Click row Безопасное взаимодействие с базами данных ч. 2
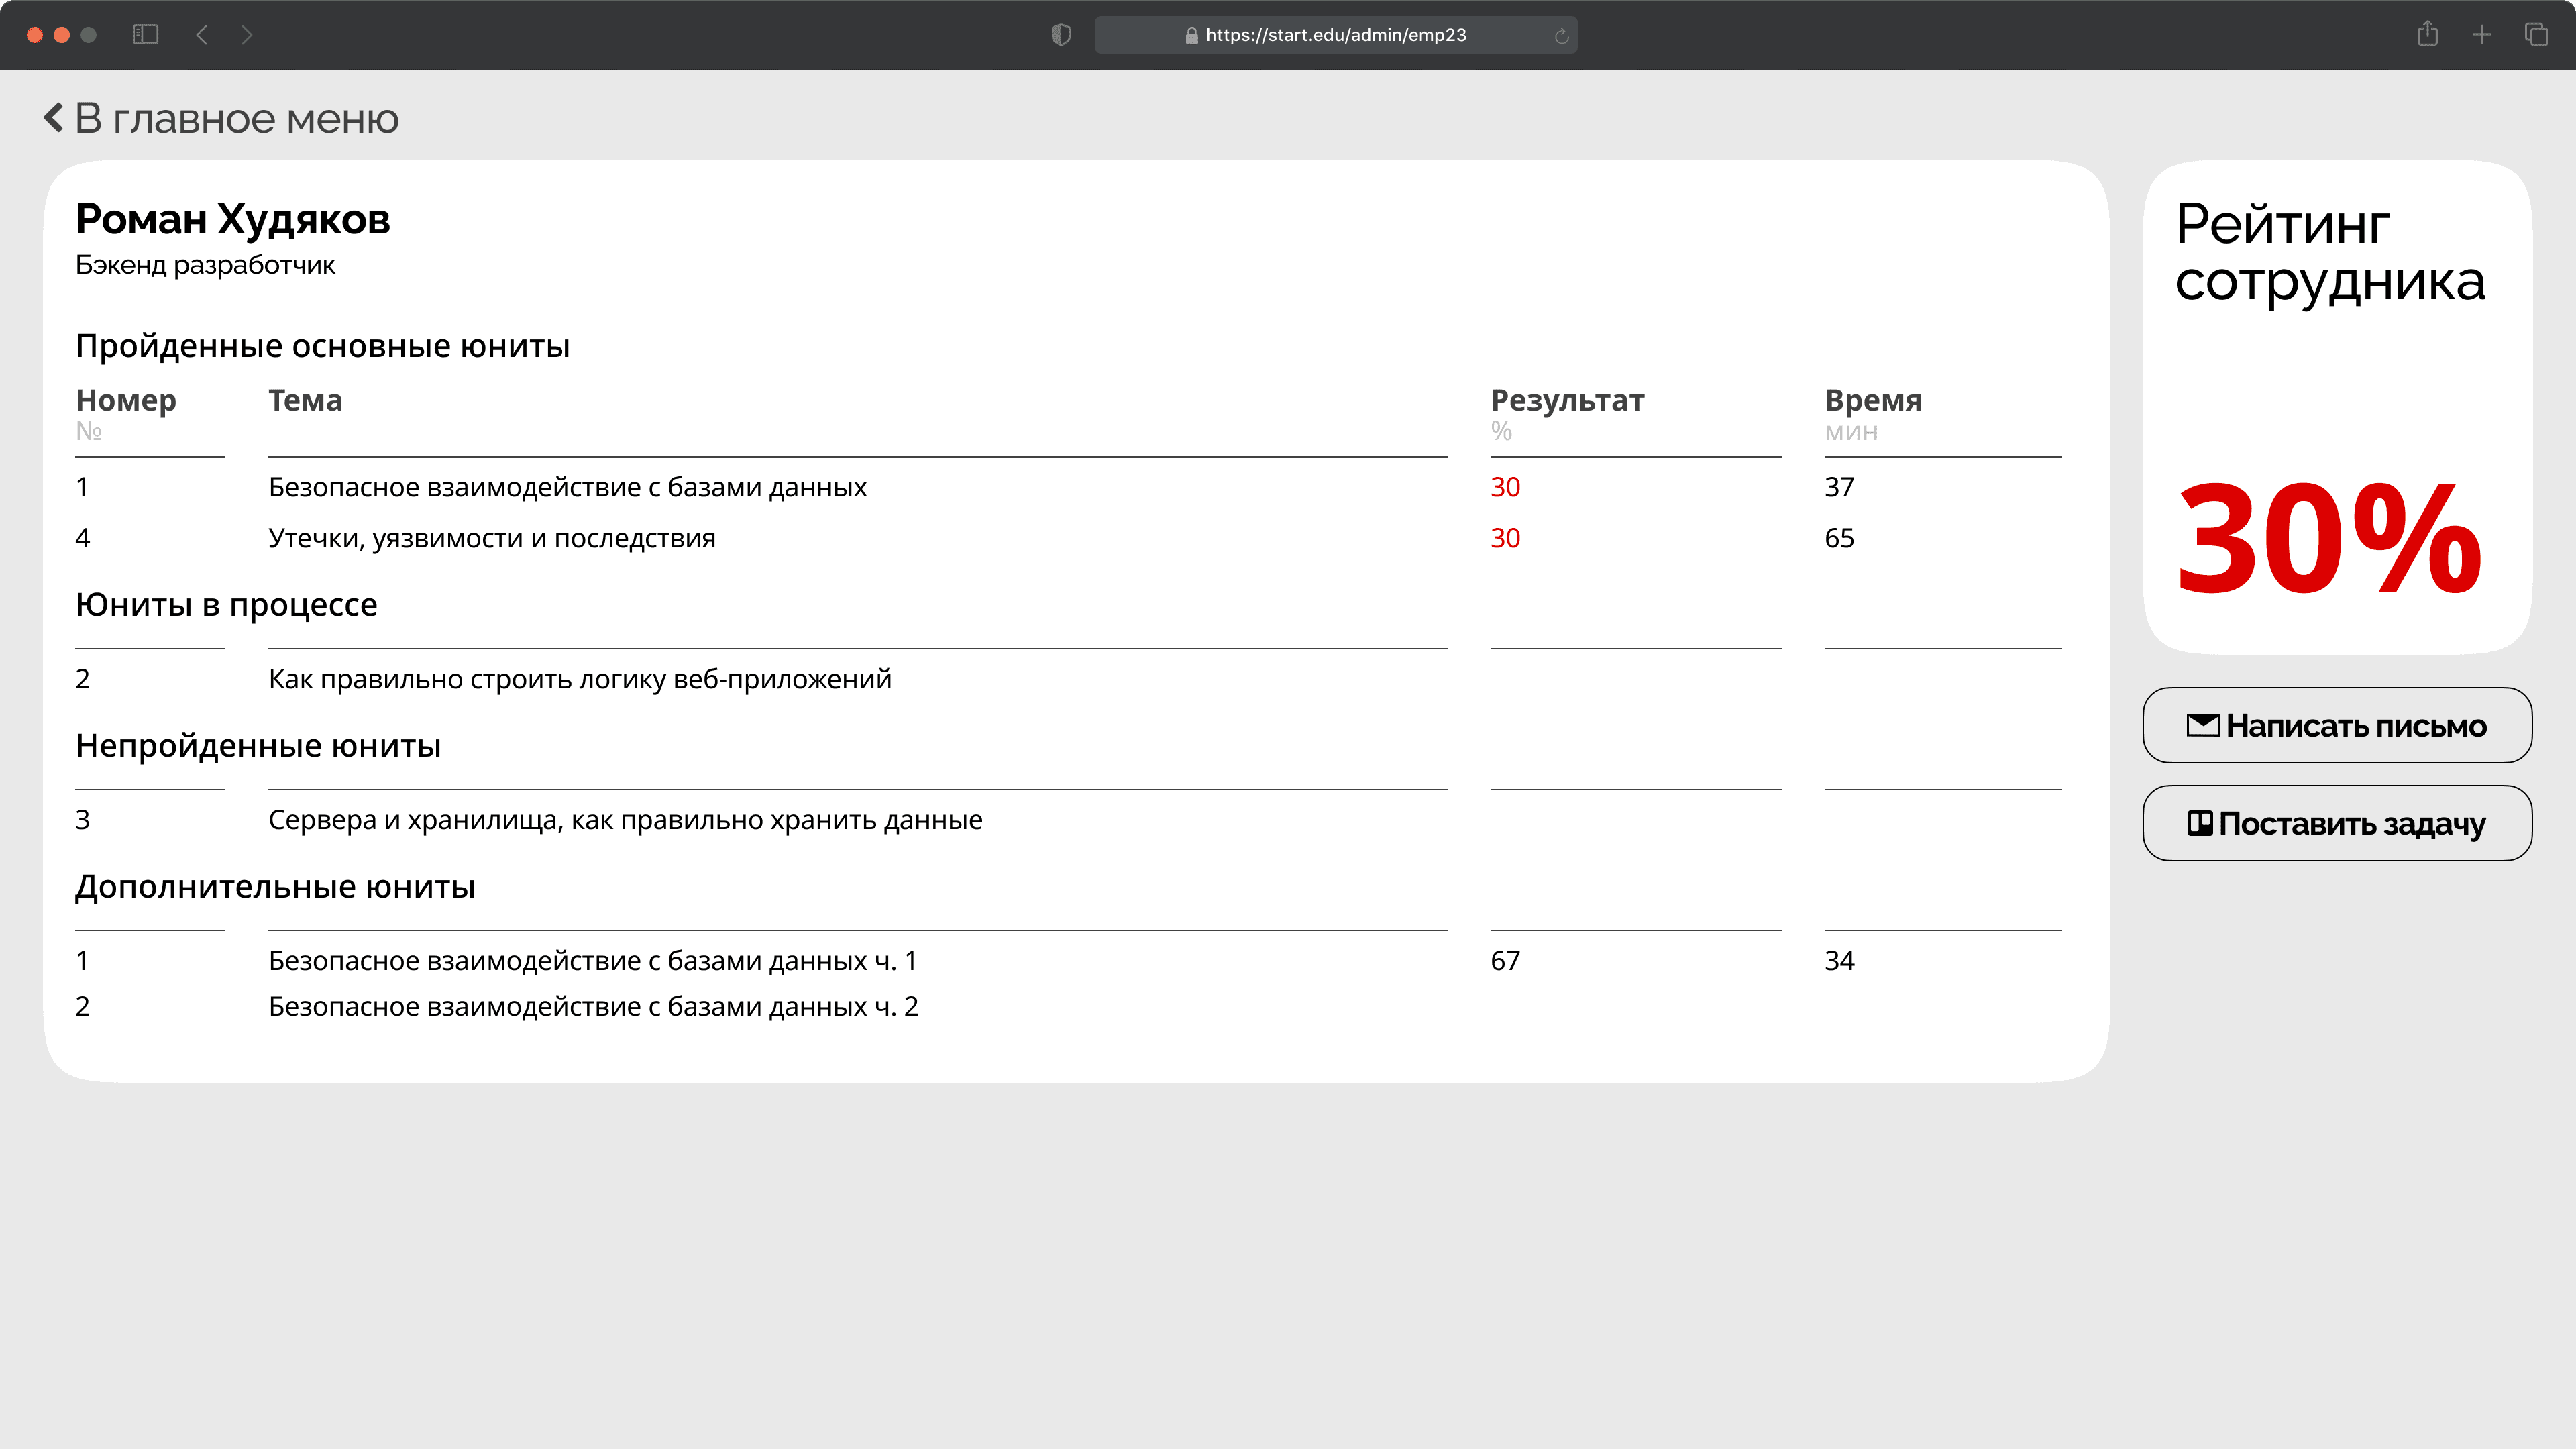This screenshot has width=2576, height=1449. pyautogui.click(x=1068, y=1006)
